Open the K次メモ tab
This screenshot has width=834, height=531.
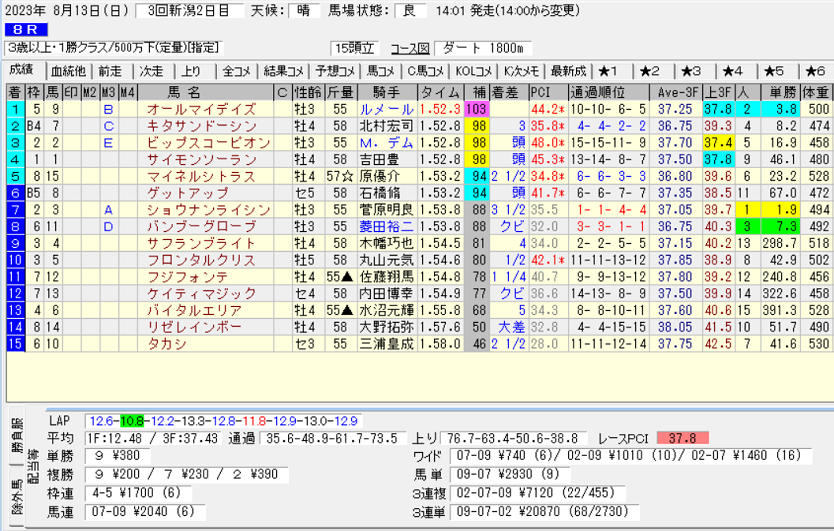point(520,71)
